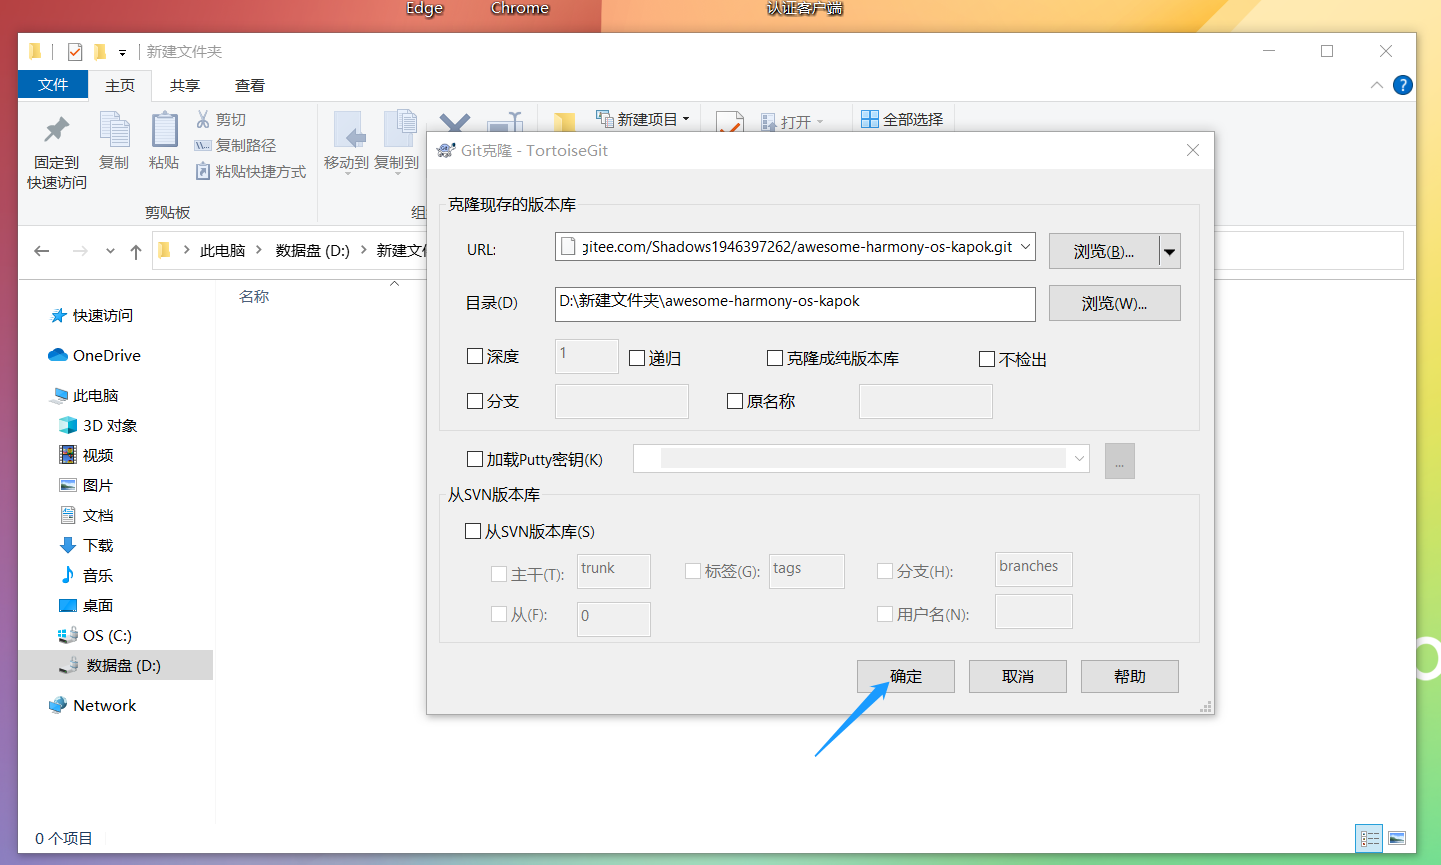Viewport: 1441px width, 865px height.
Task: Open Music folder in sidebar
Action: click(86, 575)
